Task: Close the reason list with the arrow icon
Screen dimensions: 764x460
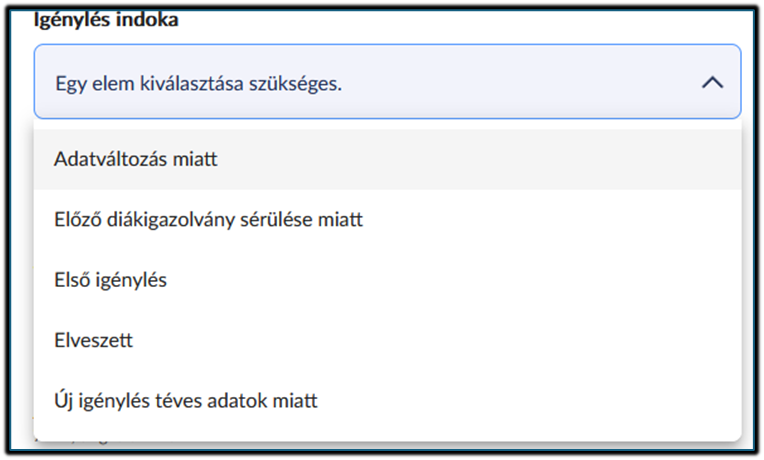Action: point(712,83)
